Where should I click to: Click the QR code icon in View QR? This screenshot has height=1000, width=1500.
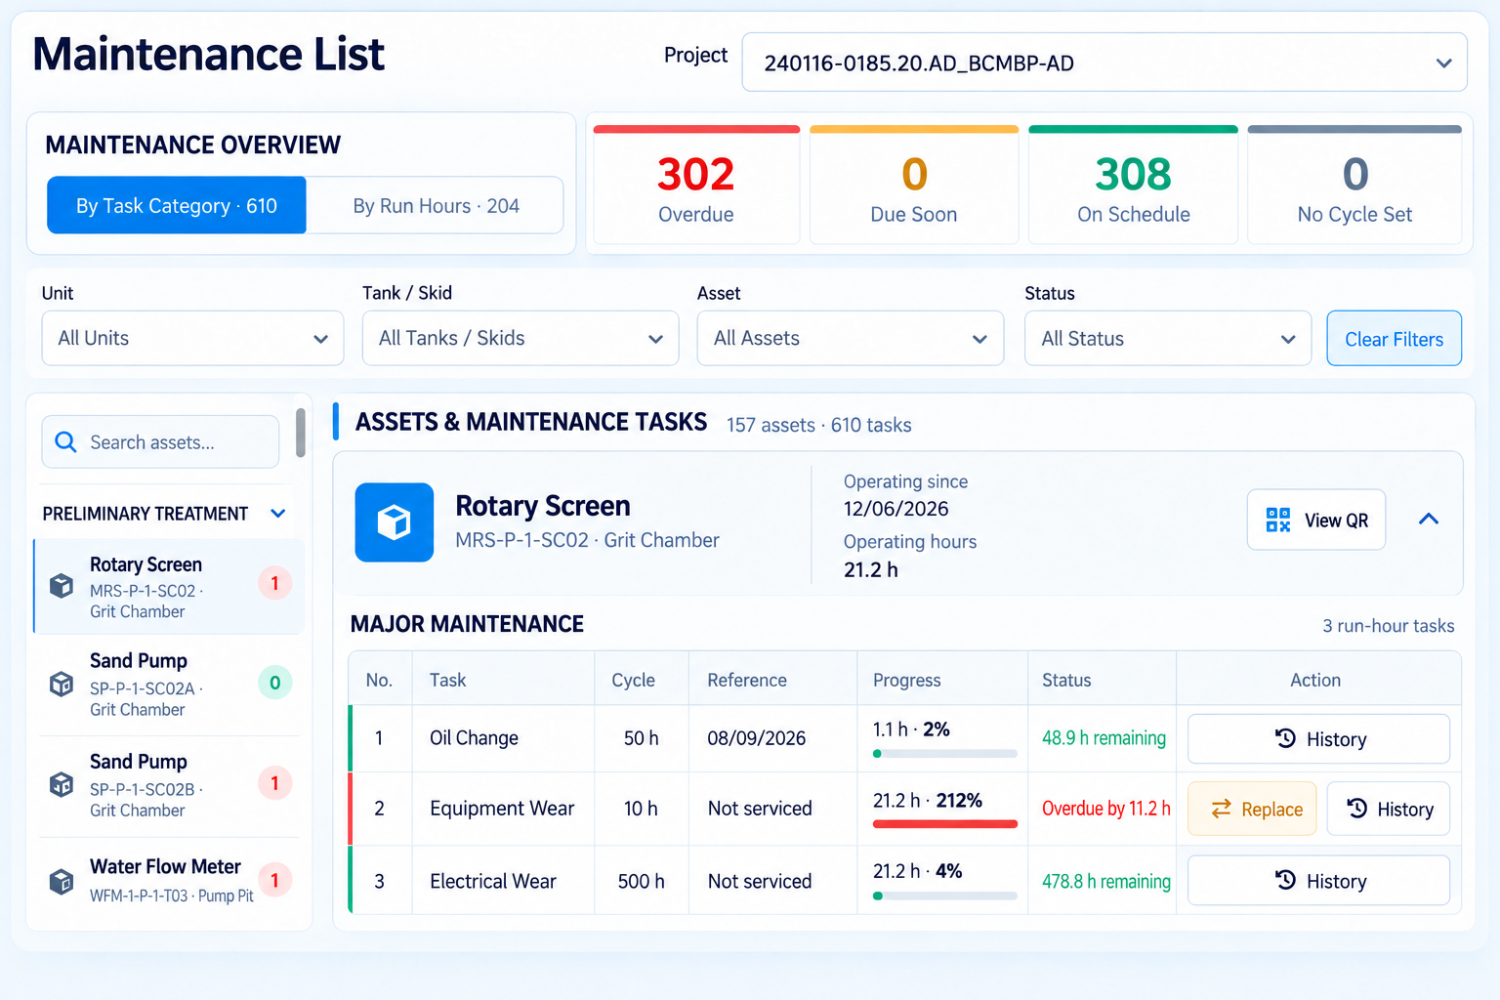pos(1278,520)
